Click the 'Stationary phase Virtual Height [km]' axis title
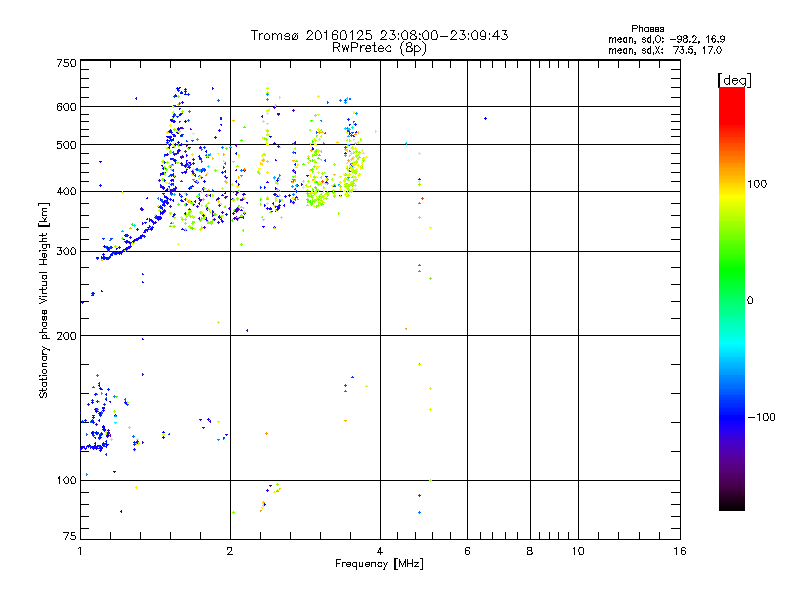The image size is (800, 600). point(44,300)
